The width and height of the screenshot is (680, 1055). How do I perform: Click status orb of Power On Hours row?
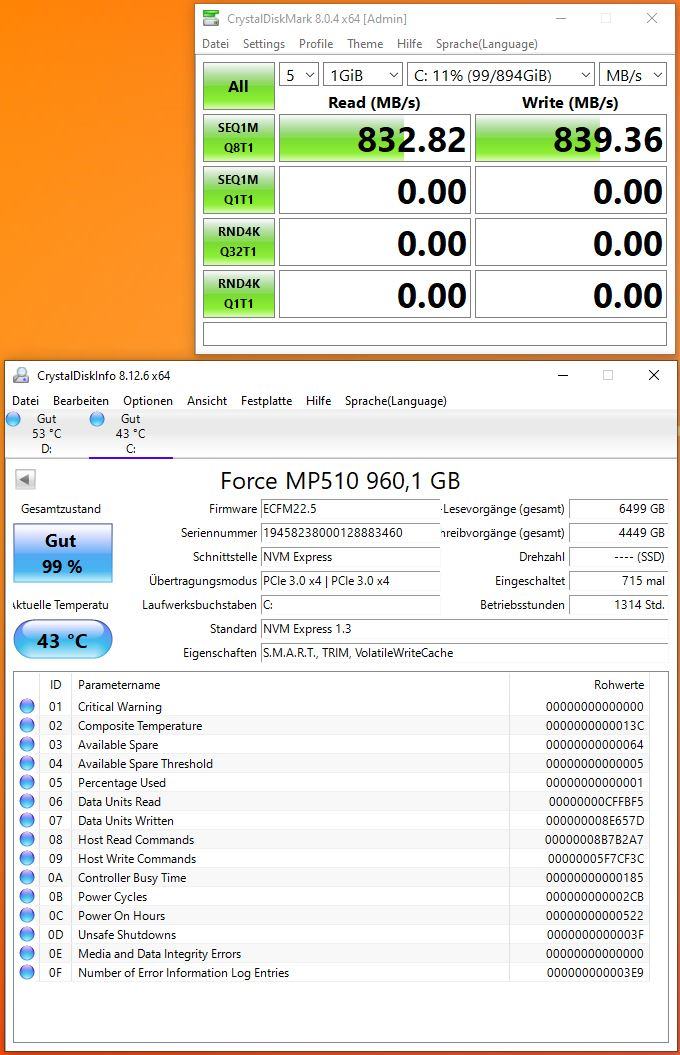[27, 915]
